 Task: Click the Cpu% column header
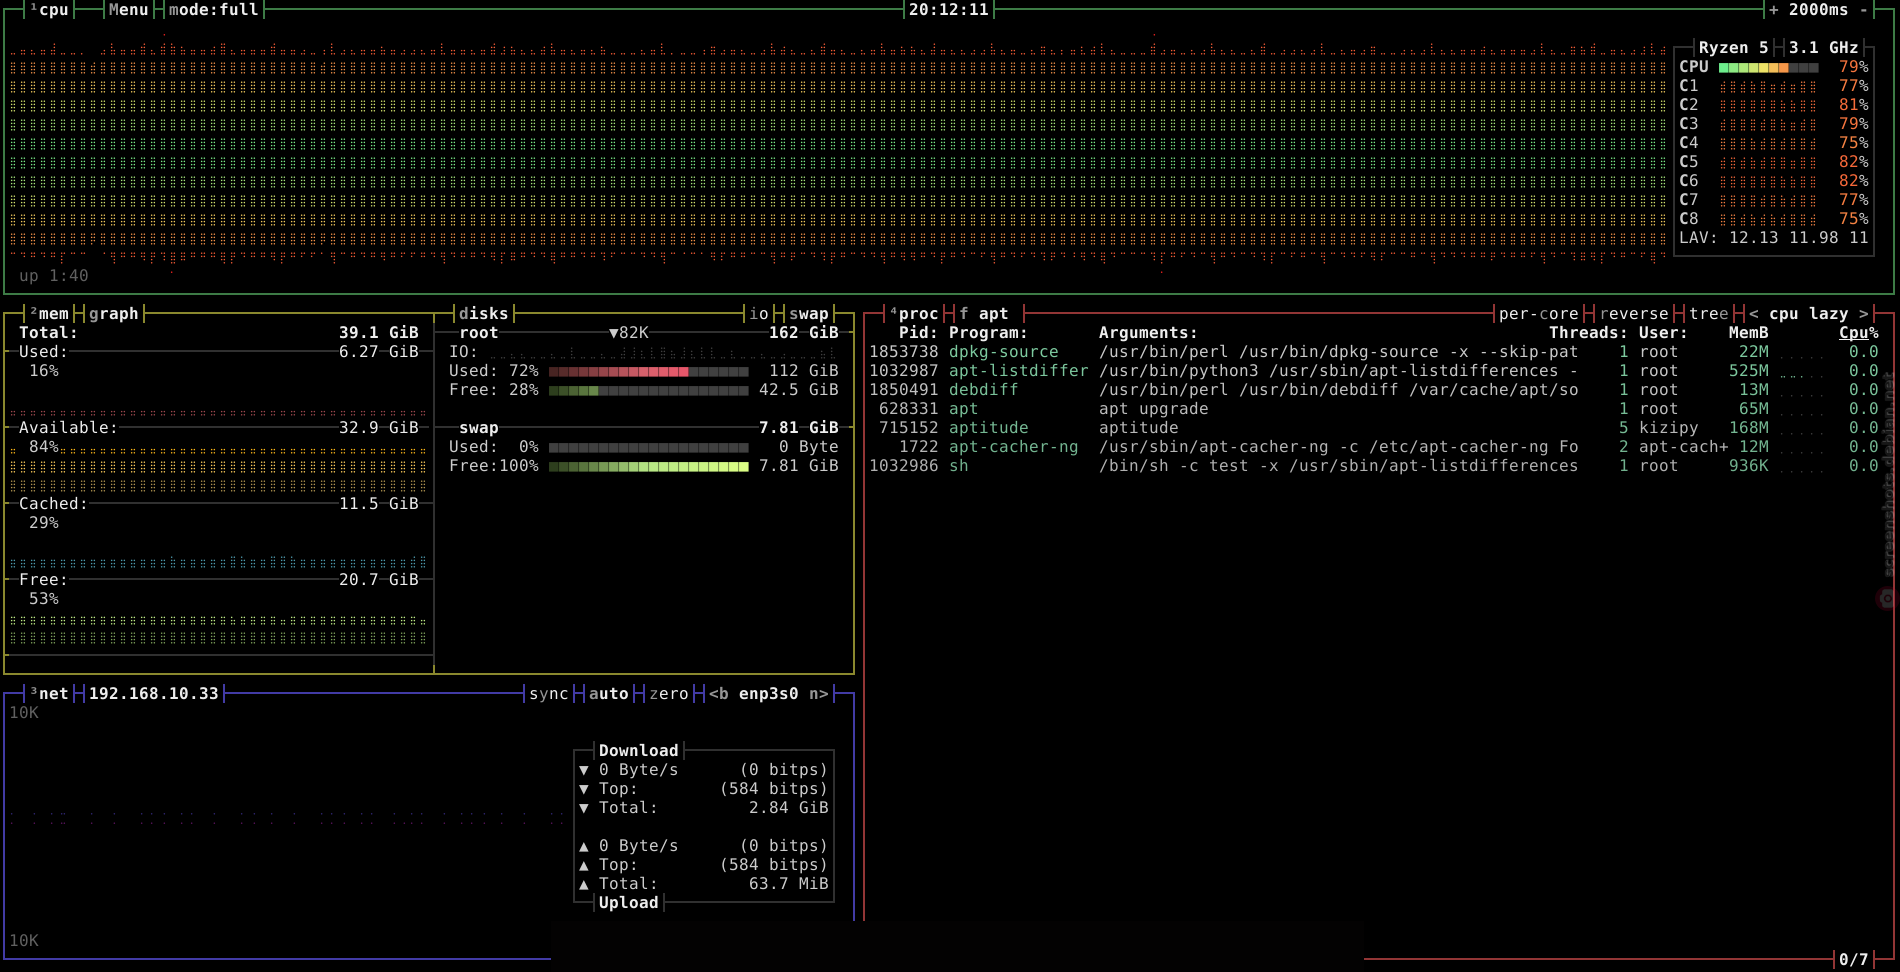(x=1858, y=333)
